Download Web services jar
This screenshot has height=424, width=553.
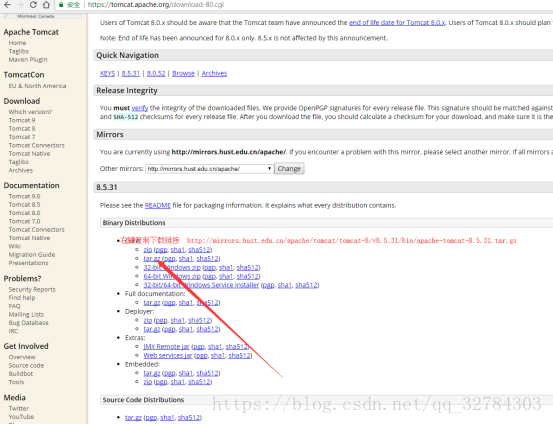pos(168,356)
